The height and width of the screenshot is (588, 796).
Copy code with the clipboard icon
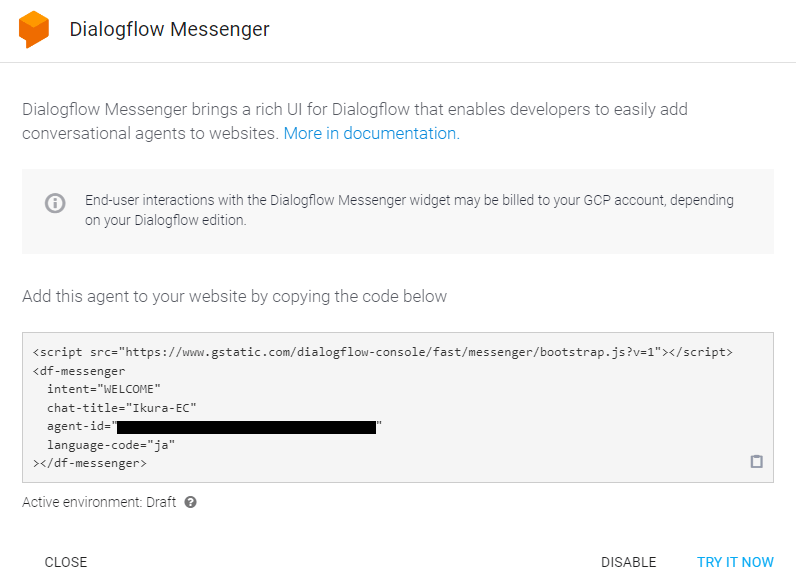pyautogui.click(x=756, y=461)
